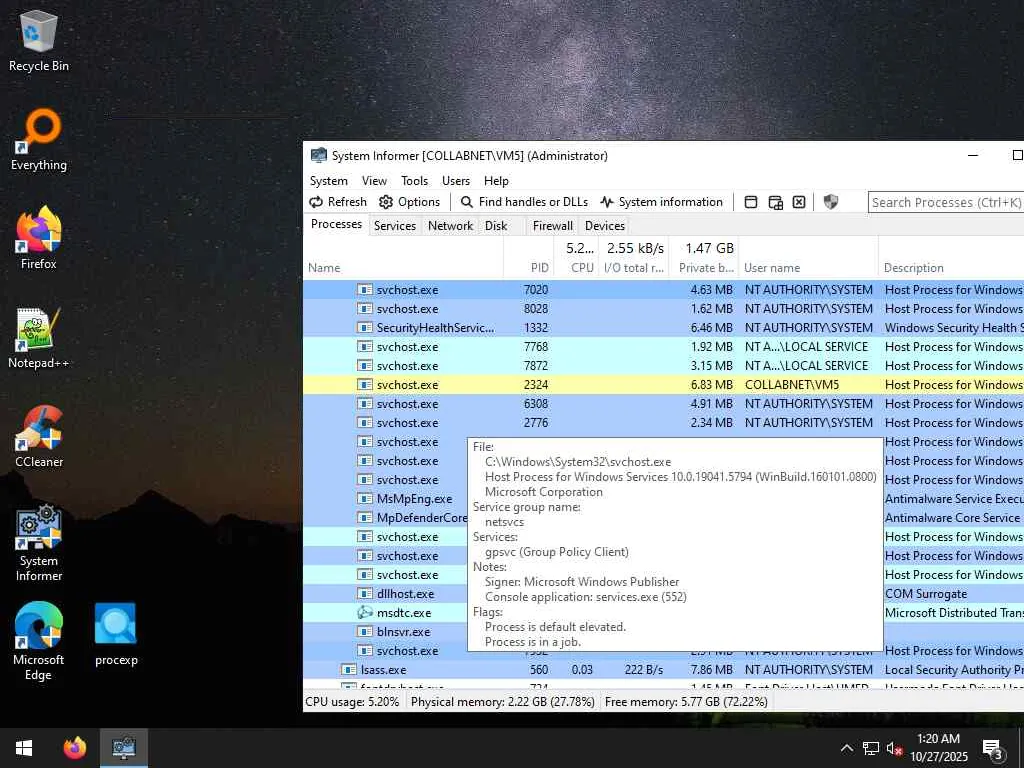
Task: Switch to the Services tab
Action: [x=394, y=226]
